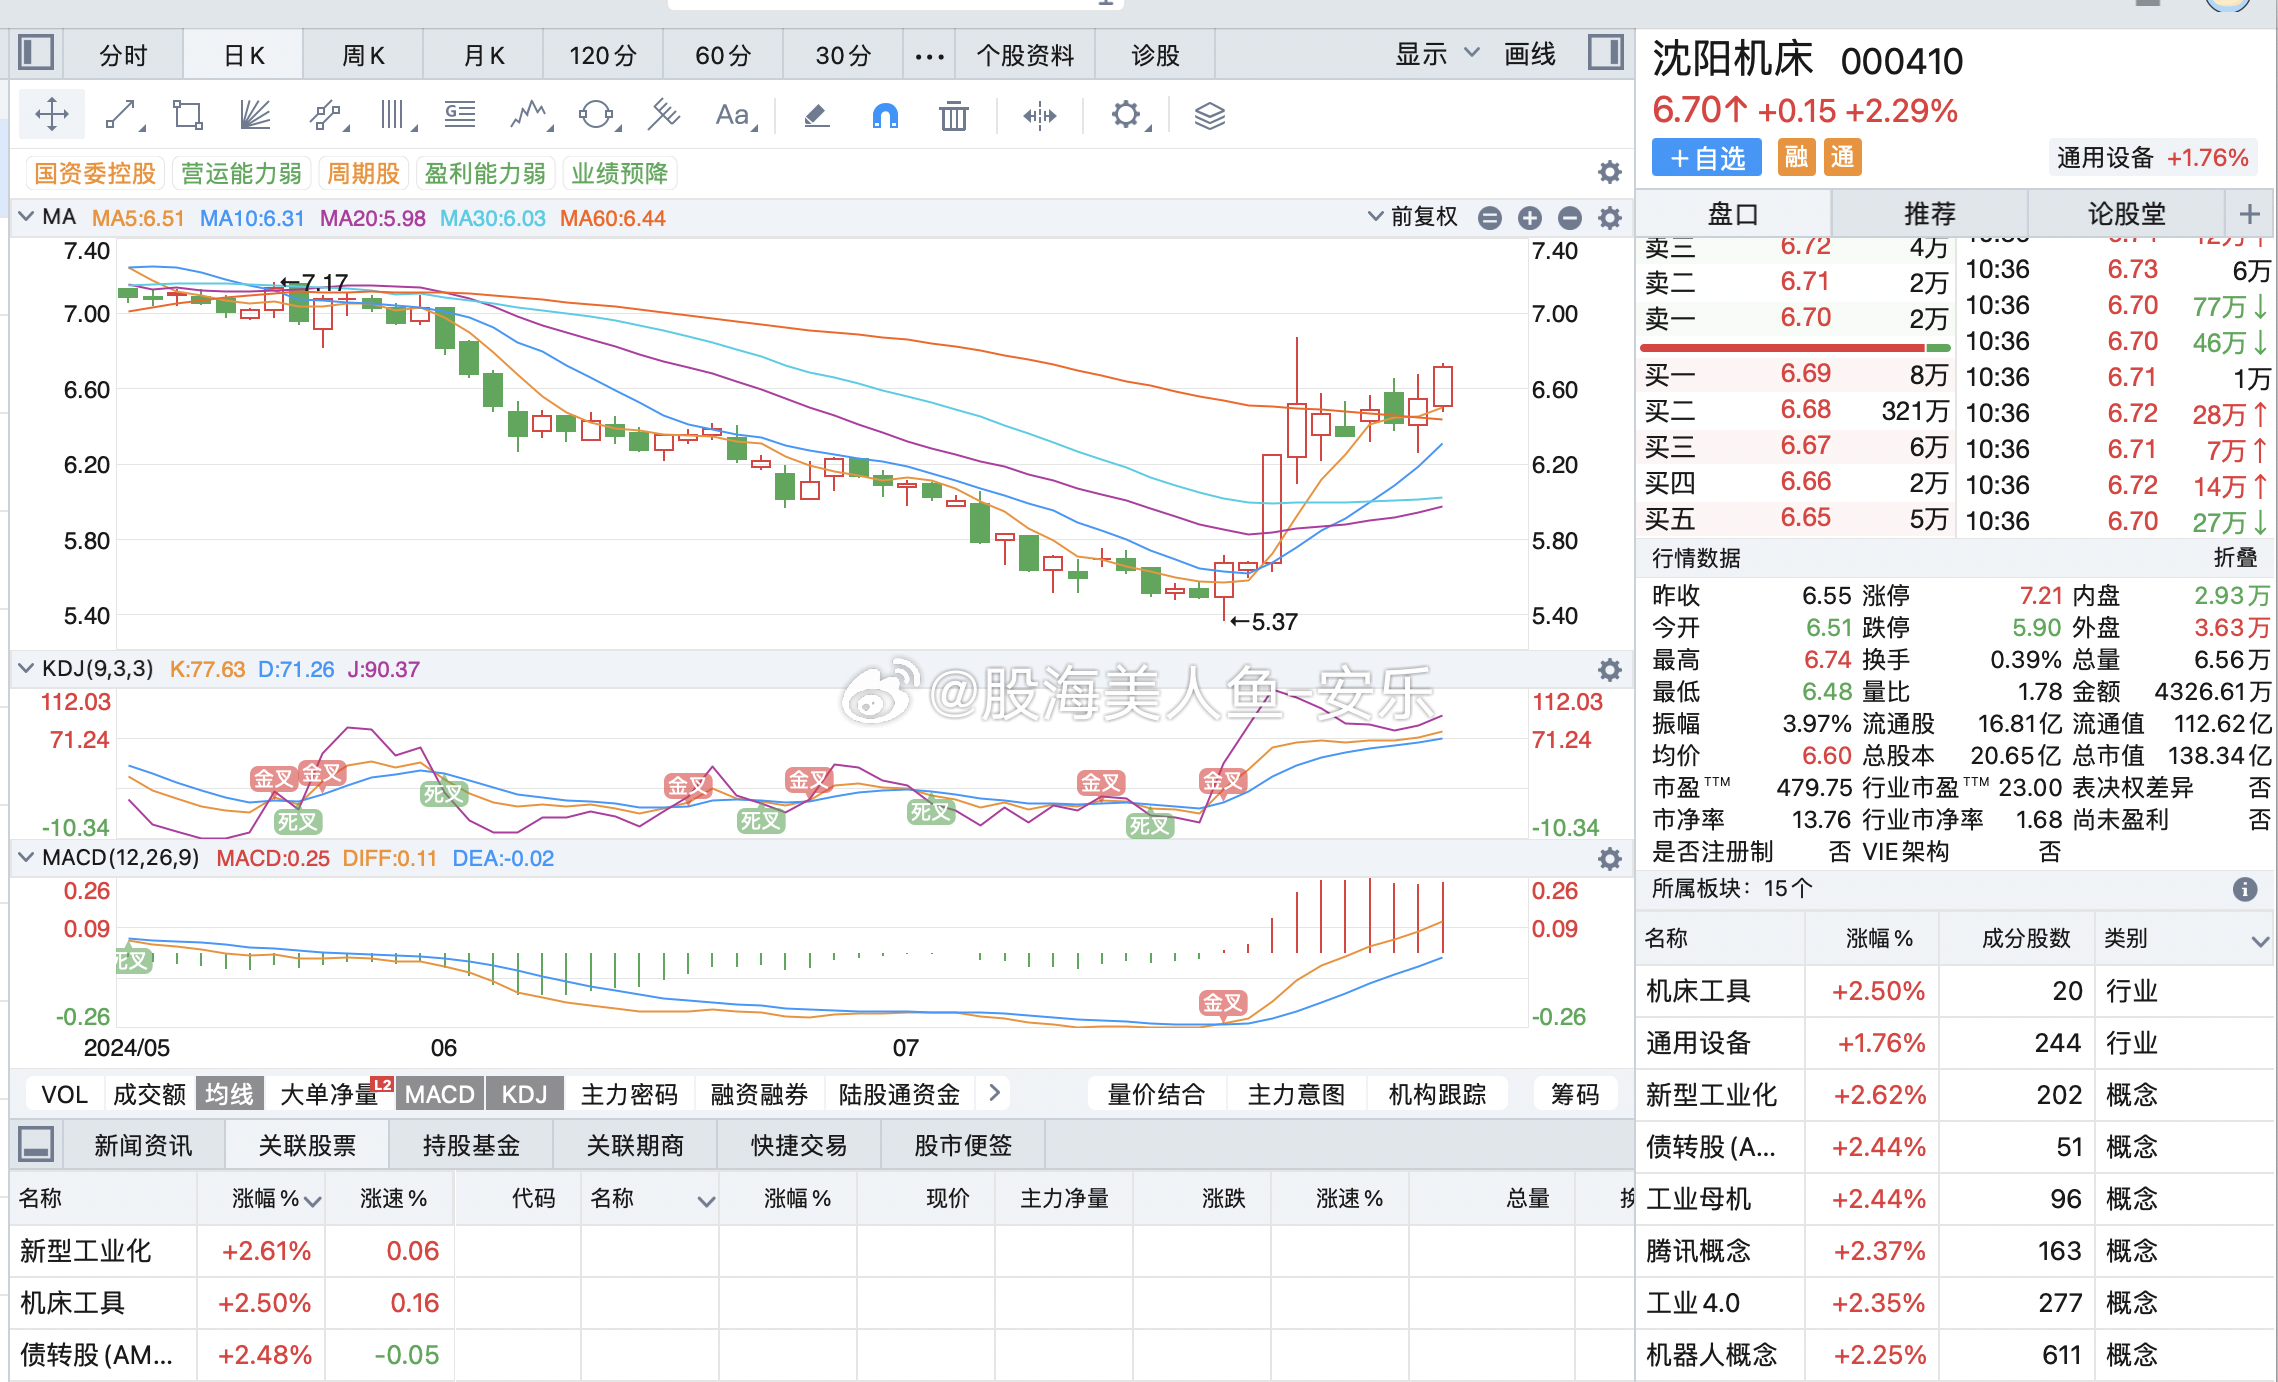Collapse the bottom panel icon
2278x1382 pixels.
(x=36, y=1144)
